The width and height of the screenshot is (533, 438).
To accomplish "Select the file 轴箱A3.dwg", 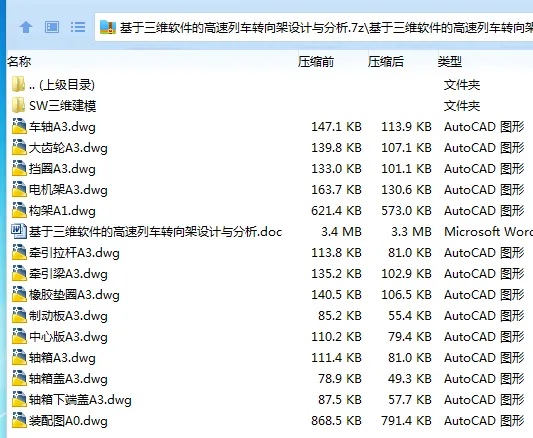I will [x=62, y=358].
